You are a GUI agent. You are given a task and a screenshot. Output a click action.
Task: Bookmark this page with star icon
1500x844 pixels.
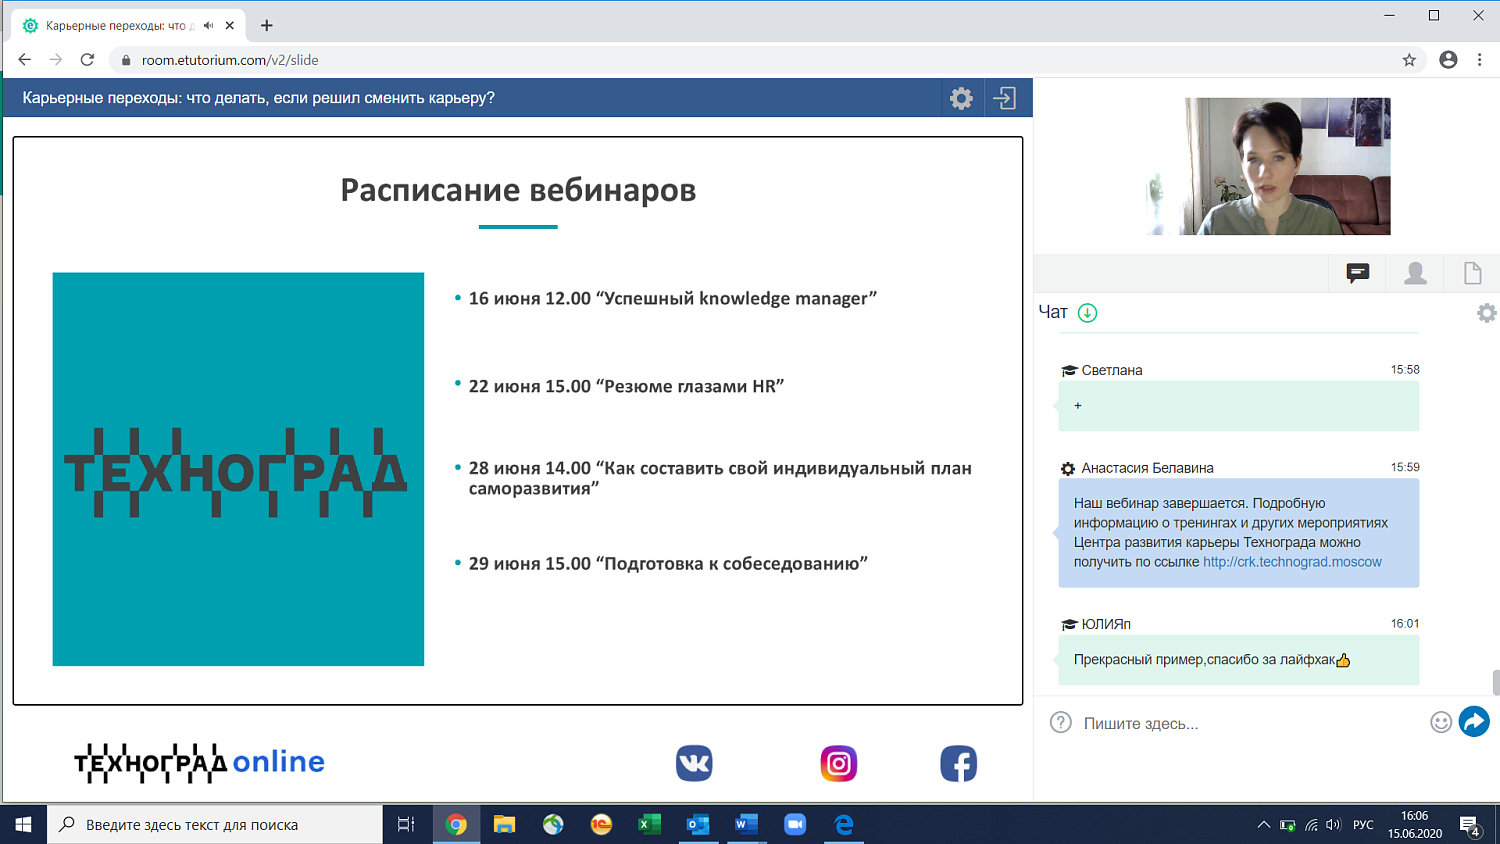pos(1409,60)
